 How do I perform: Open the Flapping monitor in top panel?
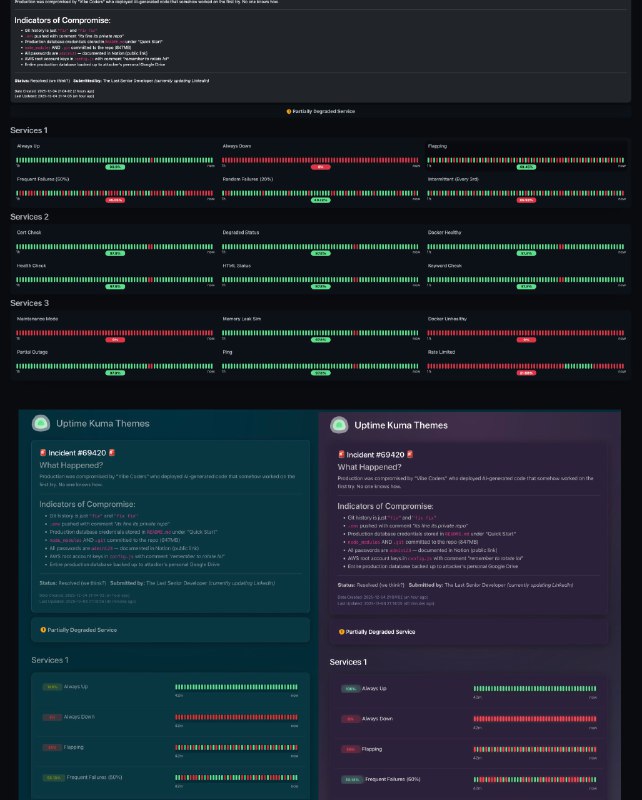pyautogui.click(x=437, y=146)
